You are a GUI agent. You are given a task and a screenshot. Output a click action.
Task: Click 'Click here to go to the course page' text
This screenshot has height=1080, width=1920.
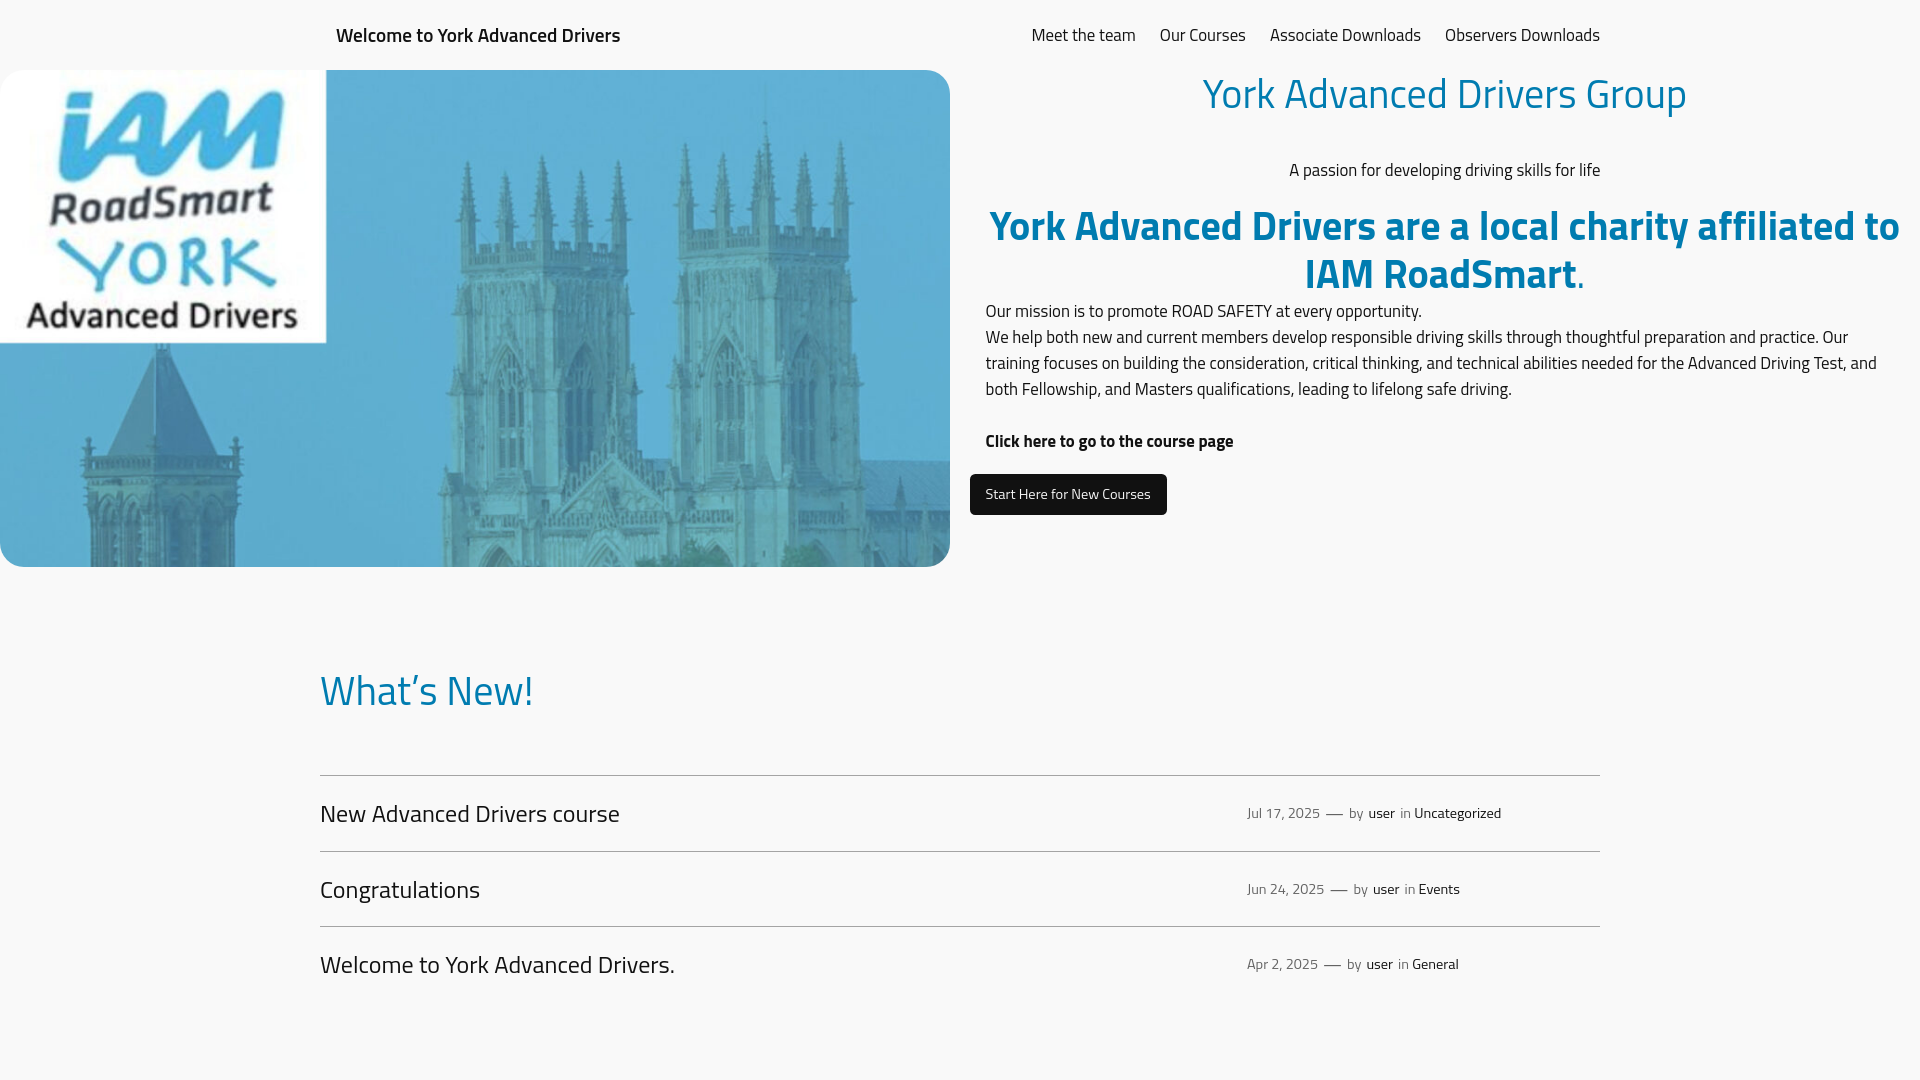(1109, 441)
